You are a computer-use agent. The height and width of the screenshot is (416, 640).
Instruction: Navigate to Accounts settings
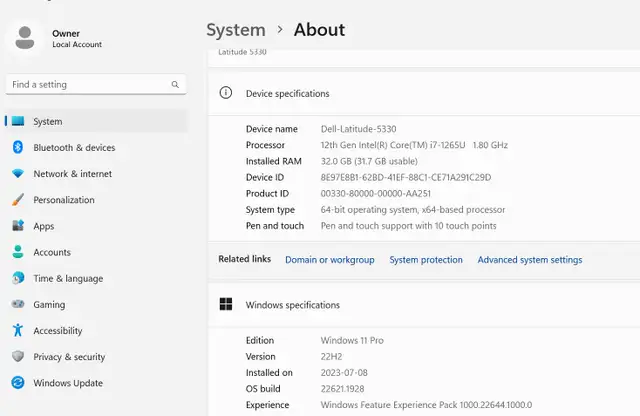[x=96, y=252]
